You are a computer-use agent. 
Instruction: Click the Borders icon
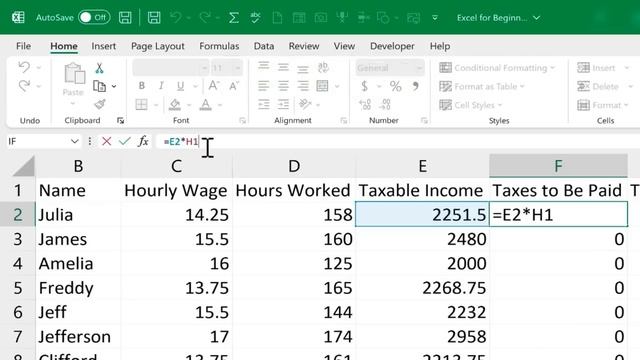(x=141, y=104)
